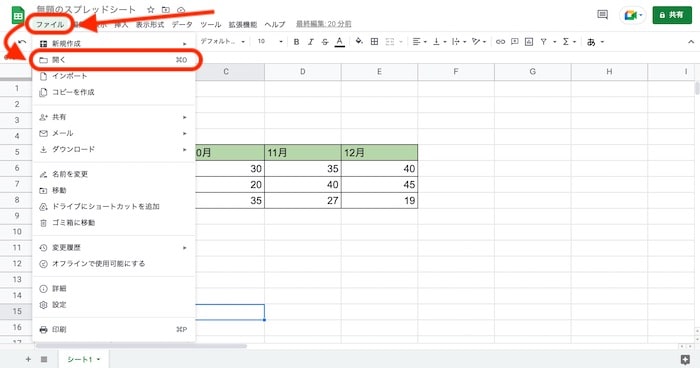Expand the メール submenu item

(x=114, y=133)
